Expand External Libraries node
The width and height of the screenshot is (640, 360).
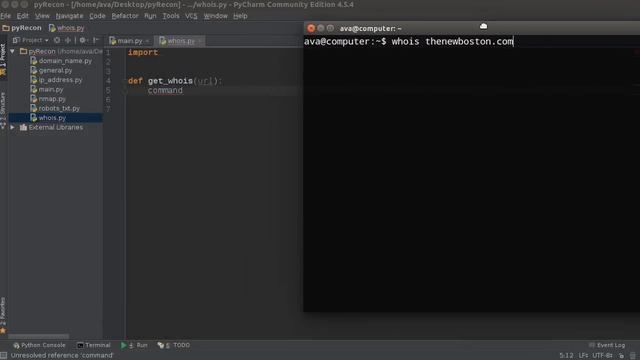[x=13, y=127]
